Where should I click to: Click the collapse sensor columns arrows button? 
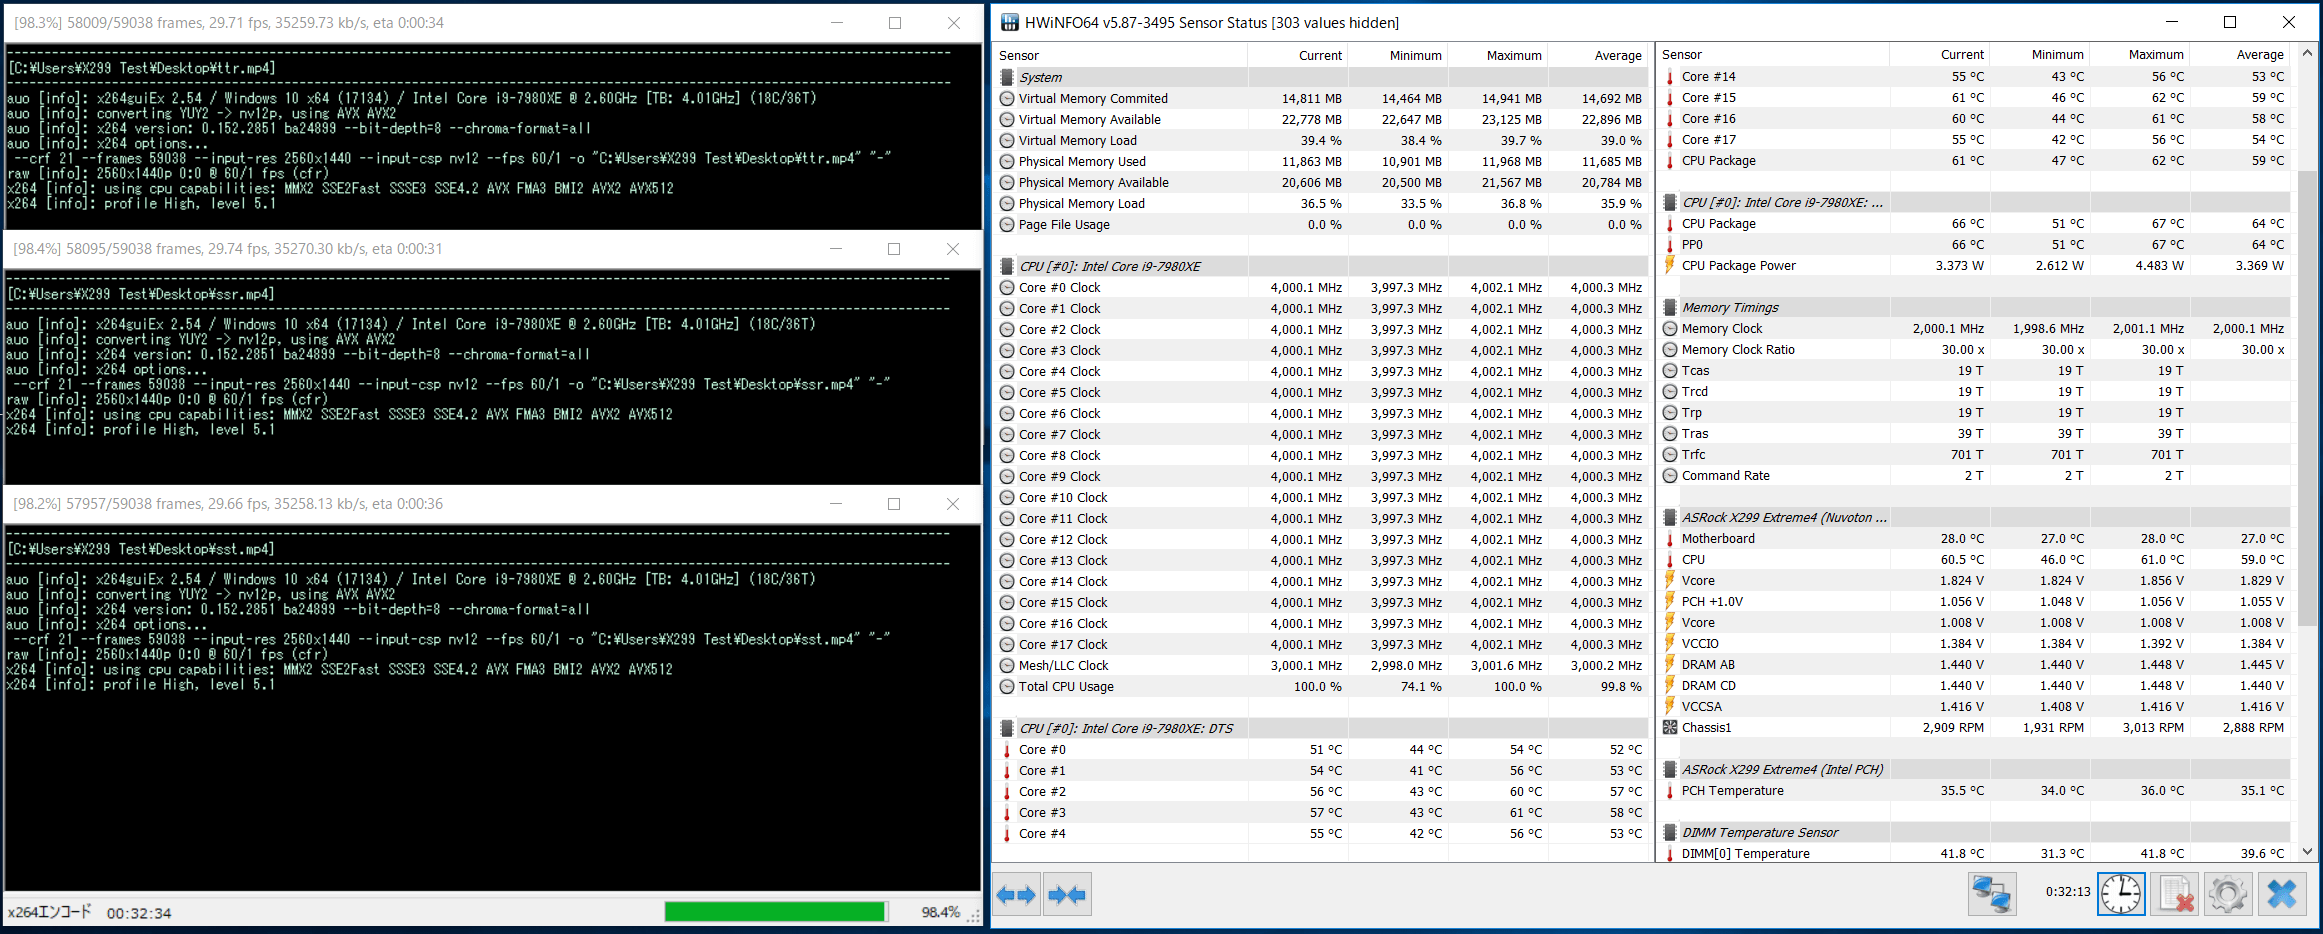[x=1067, y=895]
